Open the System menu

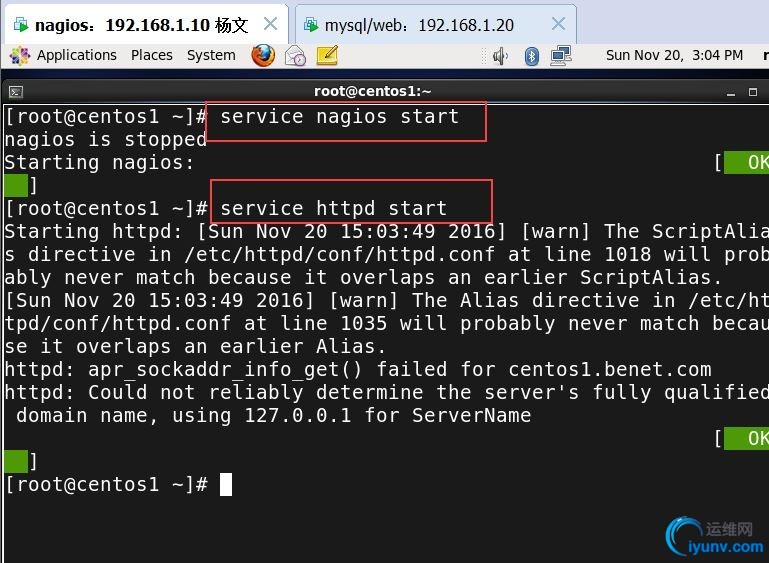[x=211, y=55]
